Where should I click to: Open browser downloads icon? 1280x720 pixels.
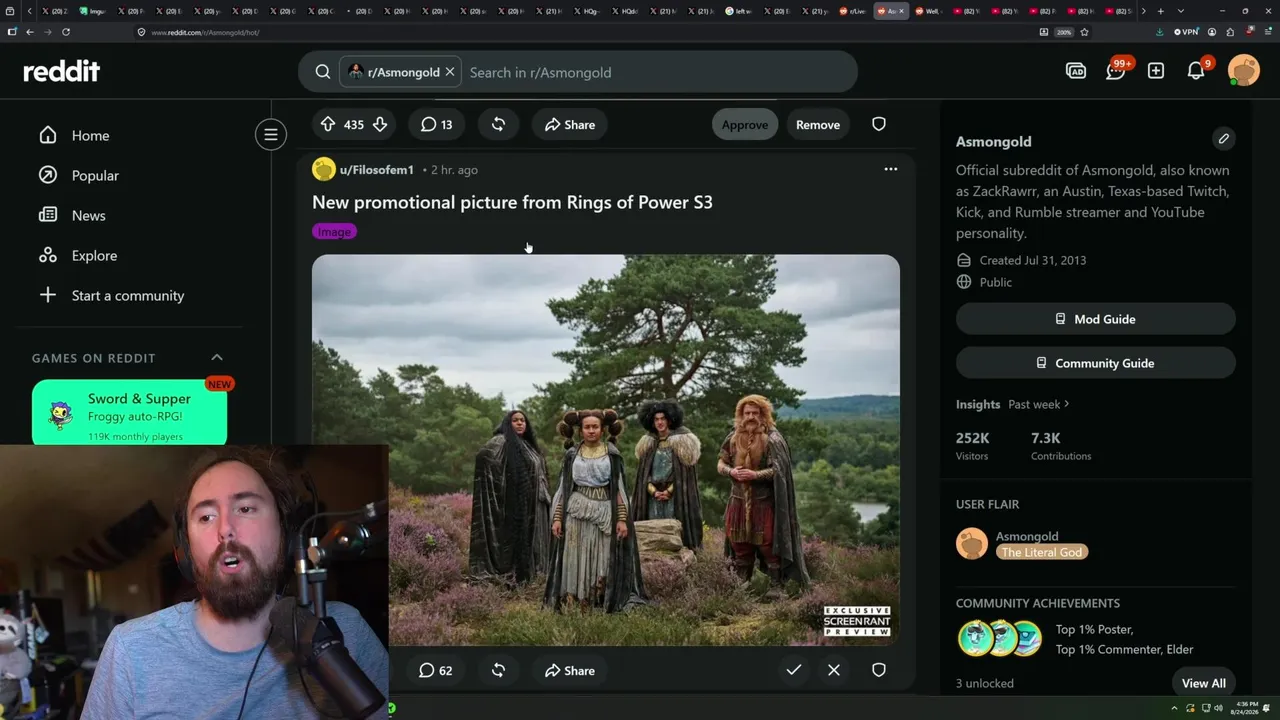[x=1159, y=32]
